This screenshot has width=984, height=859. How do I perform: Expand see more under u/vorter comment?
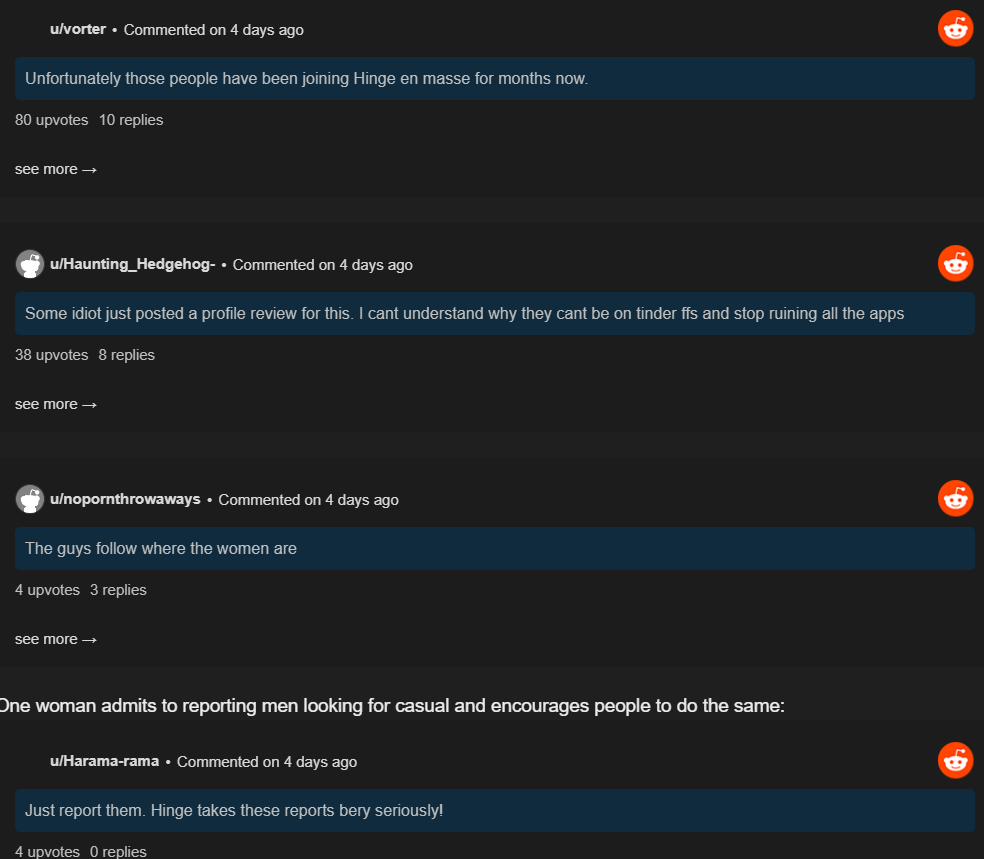(x=55, y=169)
